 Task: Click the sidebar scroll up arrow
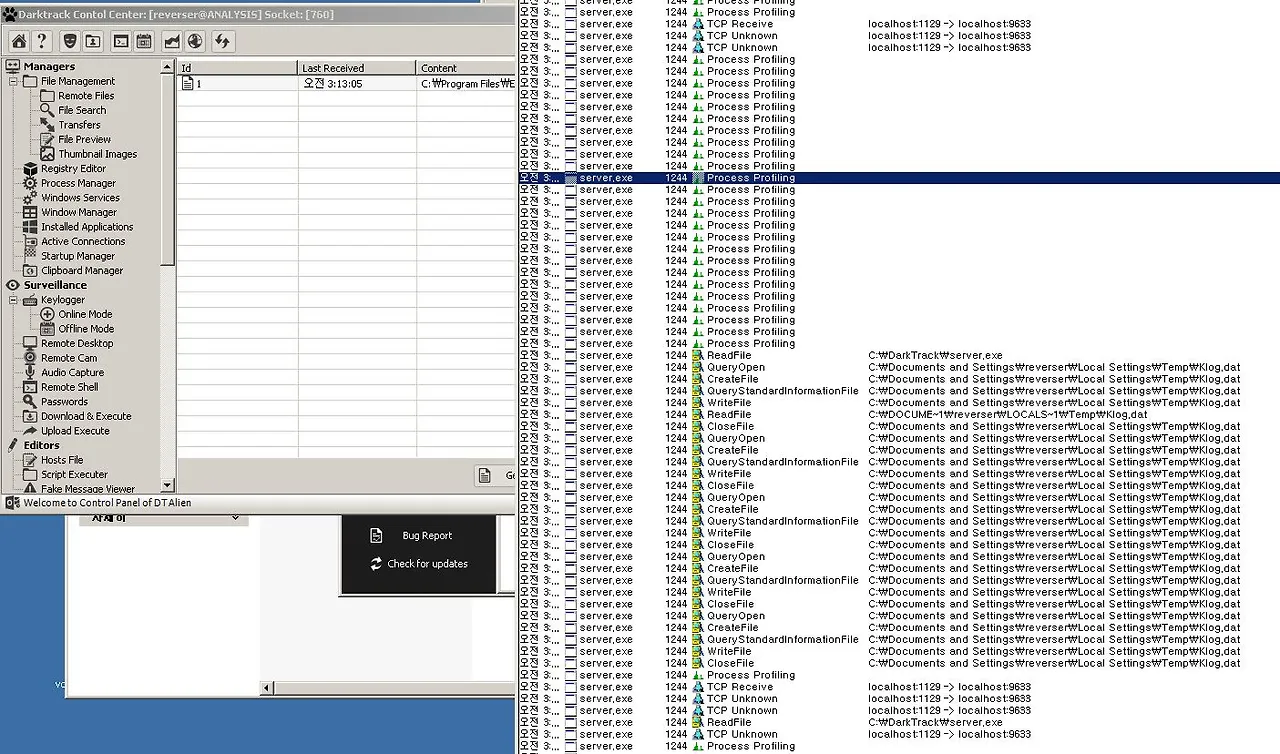tap(168, 67)
